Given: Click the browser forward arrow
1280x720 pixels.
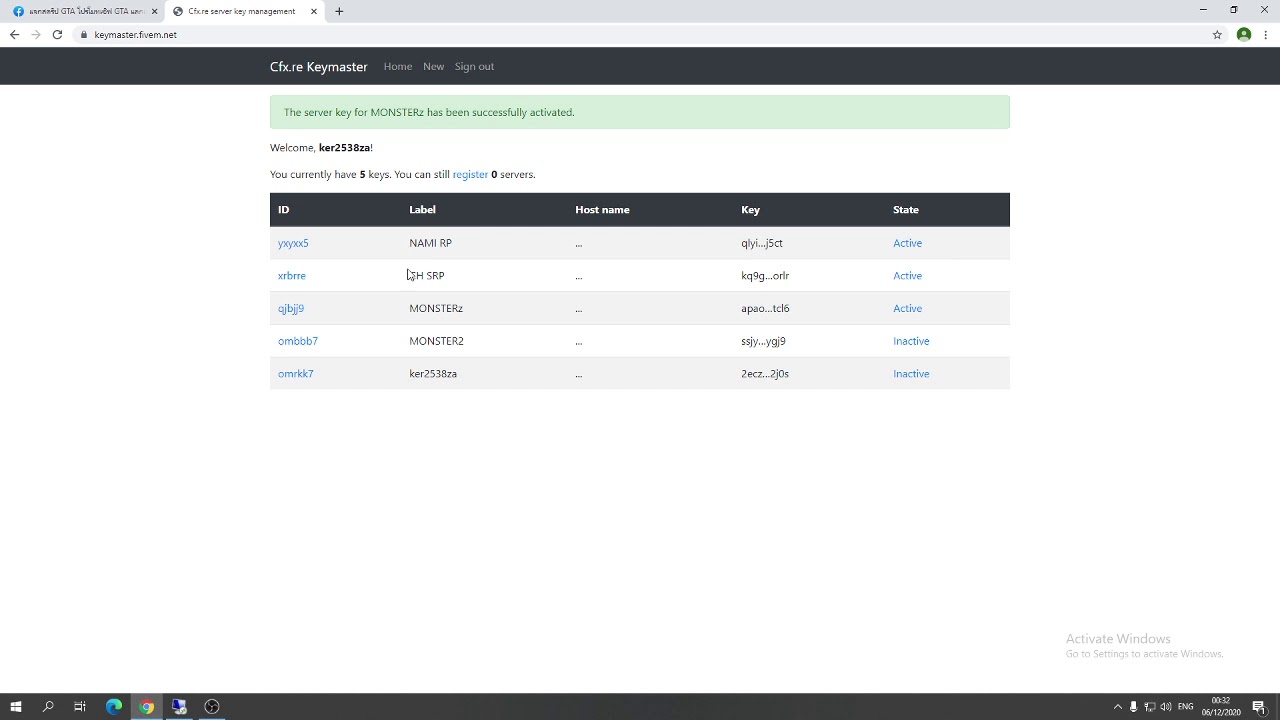Looking at the screenshot, I should click(x=36, y=34).
